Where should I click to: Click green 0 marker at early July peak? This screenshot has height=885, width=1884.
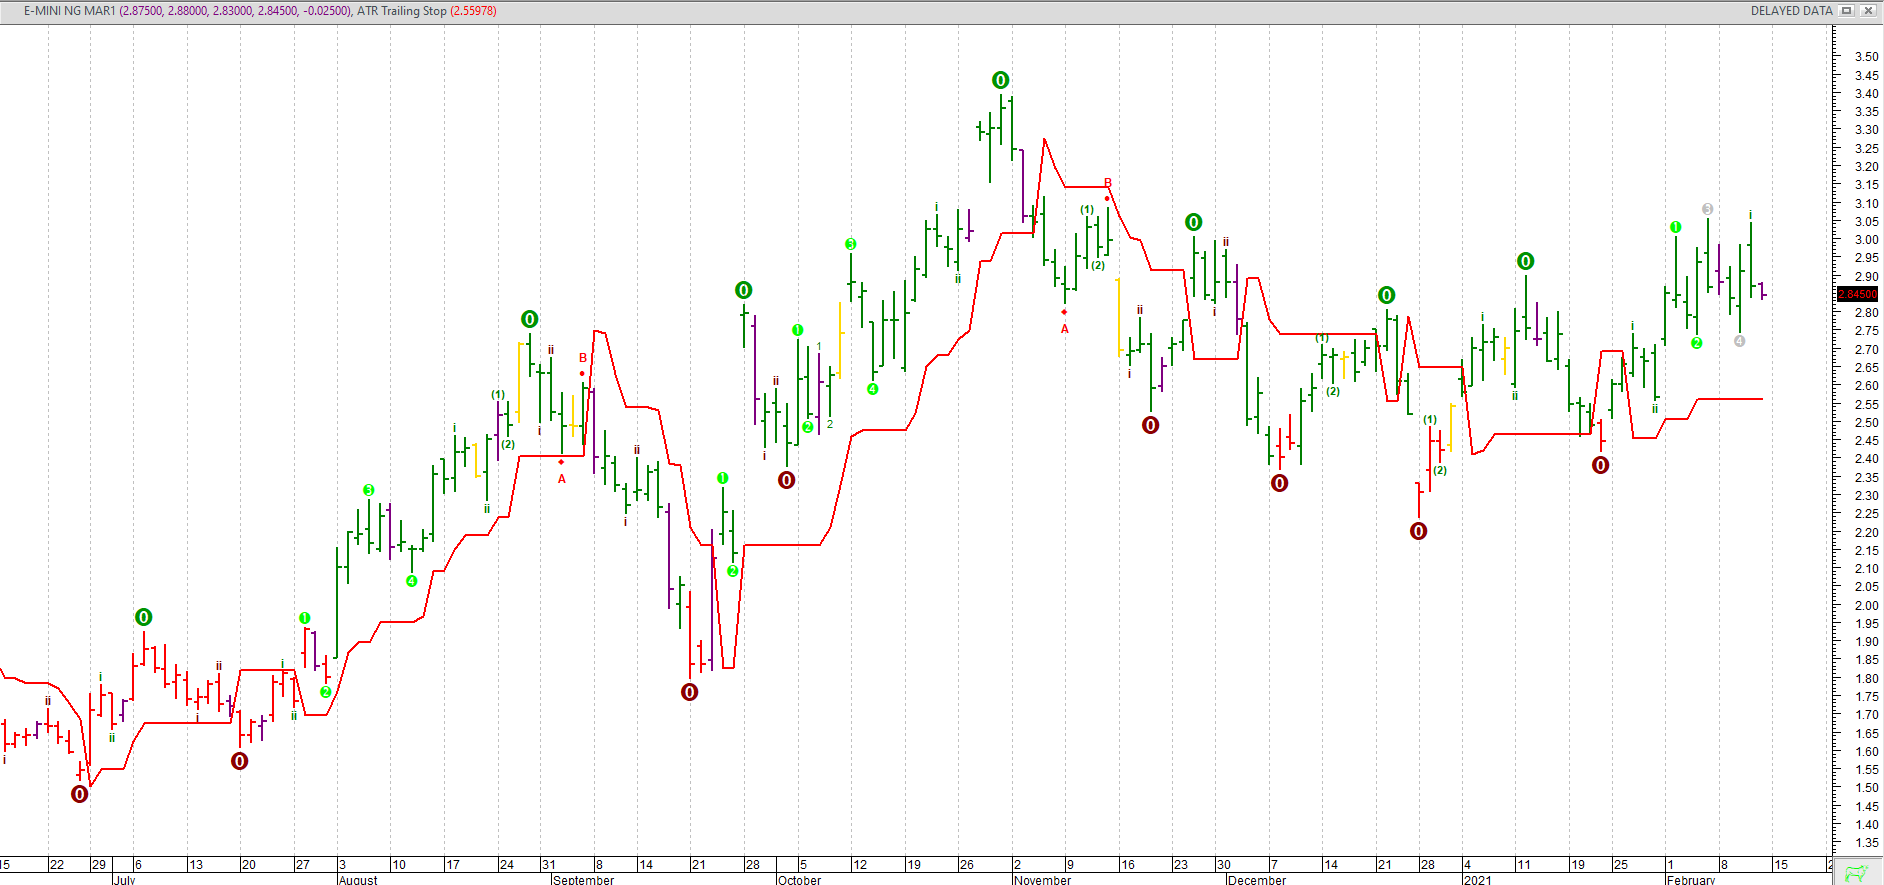click(143, 617)
